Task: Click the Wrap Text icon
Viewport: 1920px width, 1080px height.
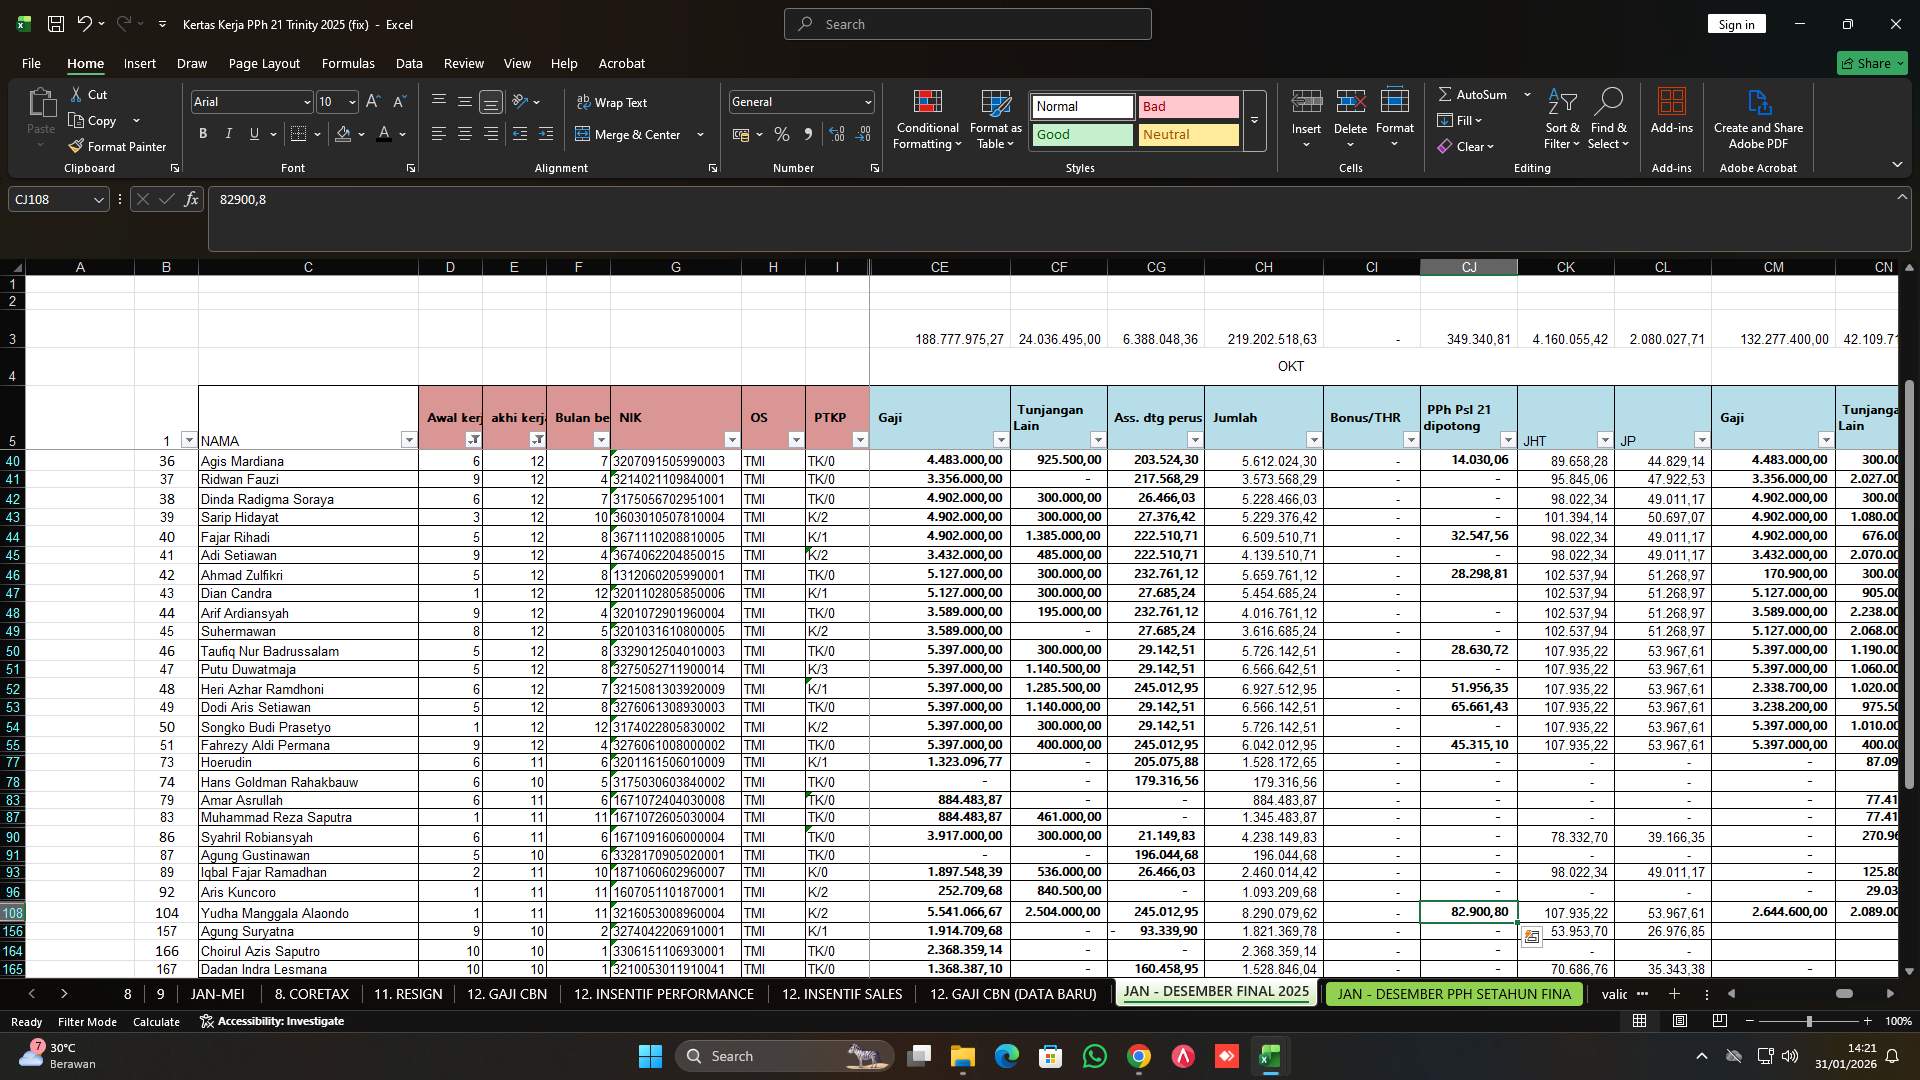Action: pyautogui.click(x=583, y=102)
